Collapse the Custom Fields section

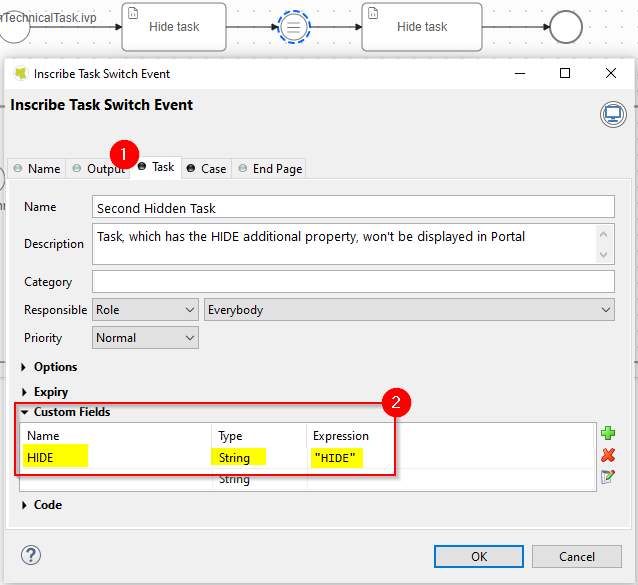pos(71,412)
